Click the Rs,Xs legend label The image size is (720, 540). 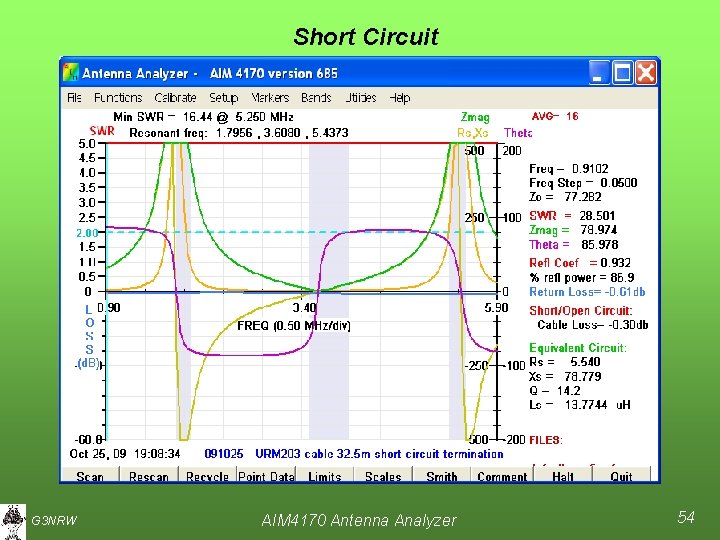(472, 133)
